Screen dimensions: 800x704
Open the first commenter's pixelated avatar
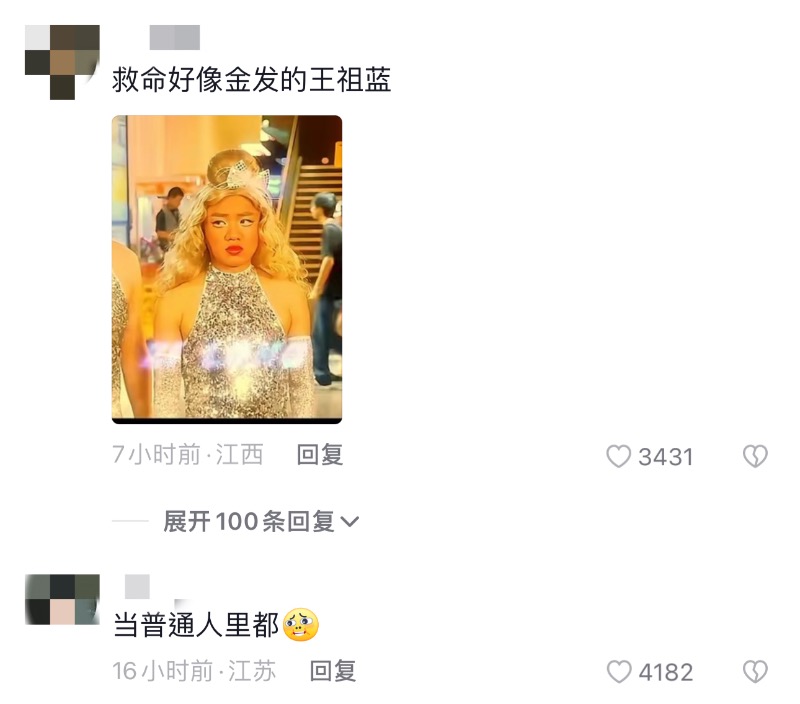62,62
